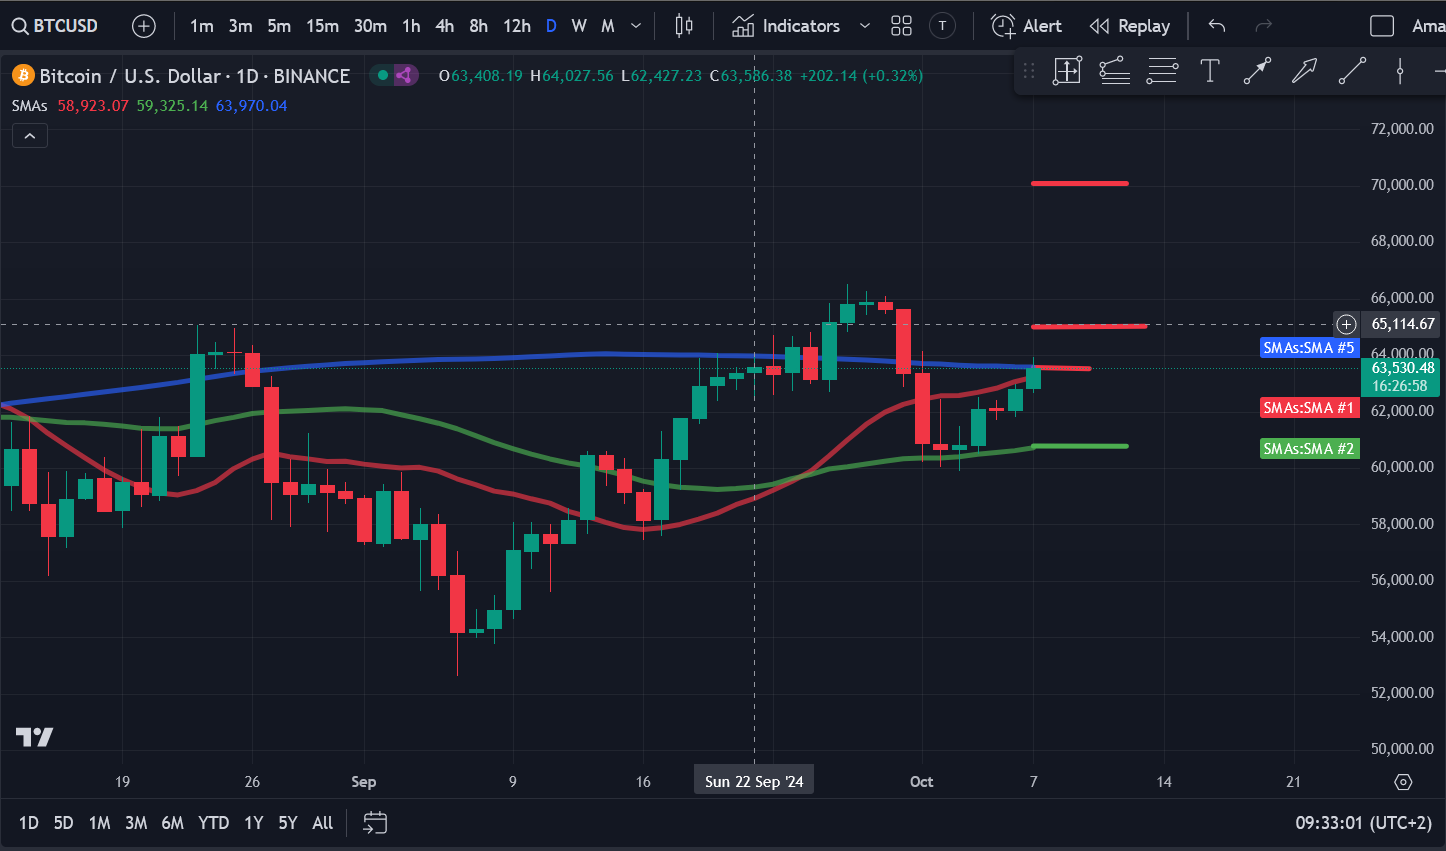
Task: Select the daily D interval
Action: 551,26
